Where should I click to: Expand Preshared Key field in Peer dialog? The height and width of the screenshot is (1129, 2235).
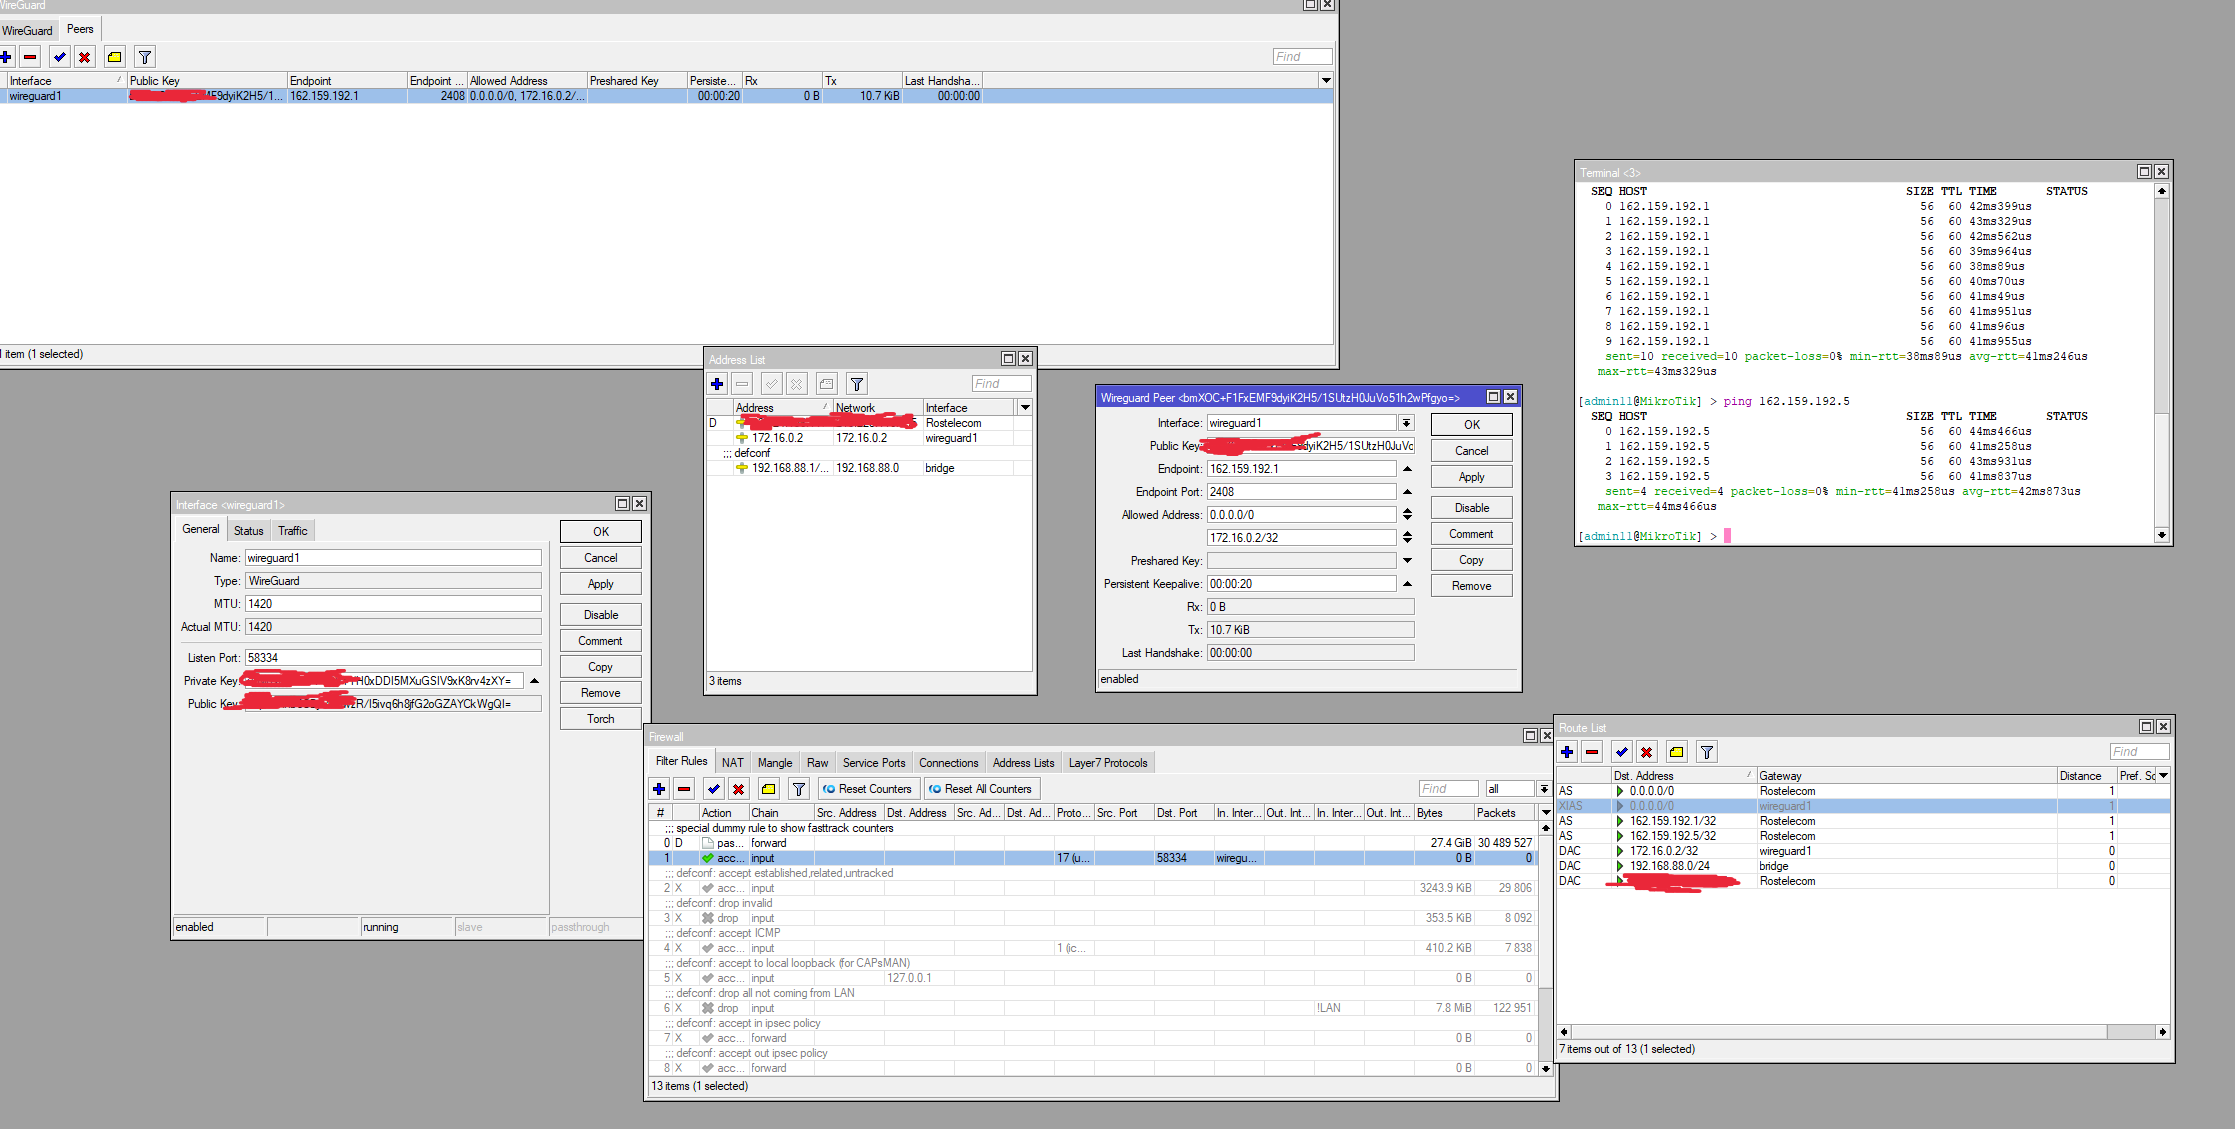click(x=1407, y=561)
